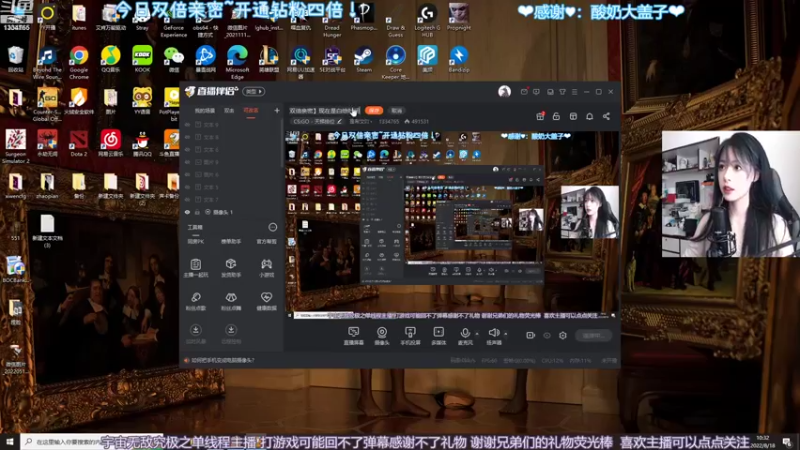Image resolution: width=800 pixels, height=450 pixels.
Task: Add the screen capture source (直播屏幕)
Action: [353, 336]
